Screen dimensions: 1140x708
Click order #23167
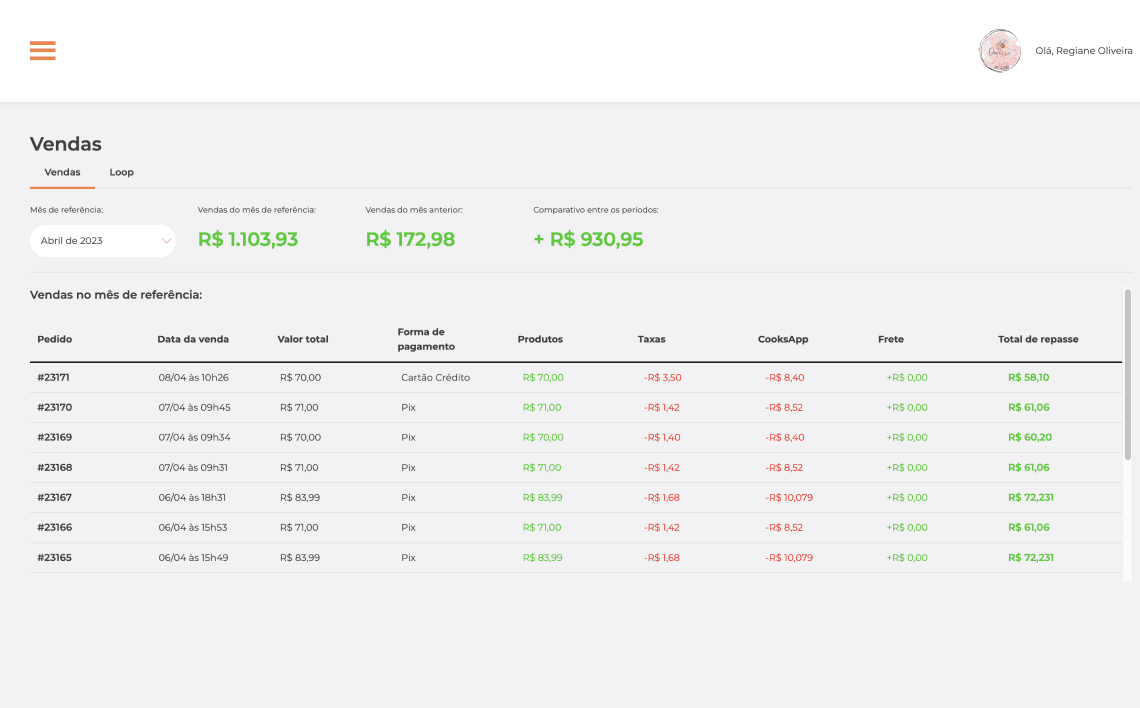[54, 497]
